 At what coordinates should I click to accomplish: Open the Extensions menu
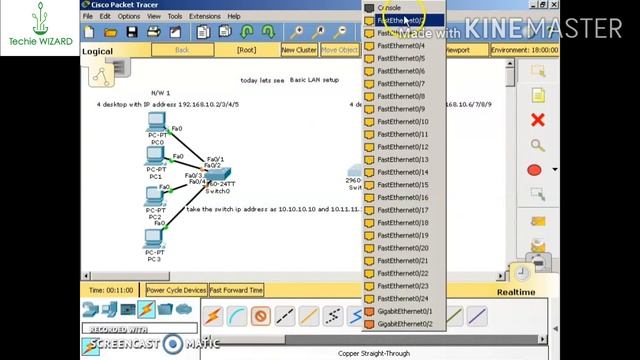[x=204, y=16]
